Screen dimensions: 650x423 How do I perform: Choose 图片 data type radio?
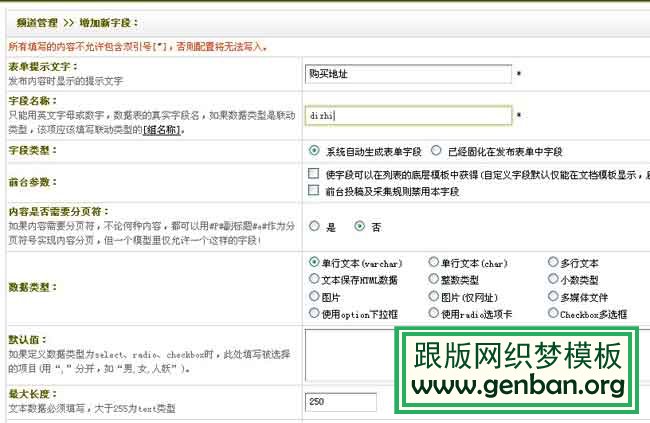point(314,296)
